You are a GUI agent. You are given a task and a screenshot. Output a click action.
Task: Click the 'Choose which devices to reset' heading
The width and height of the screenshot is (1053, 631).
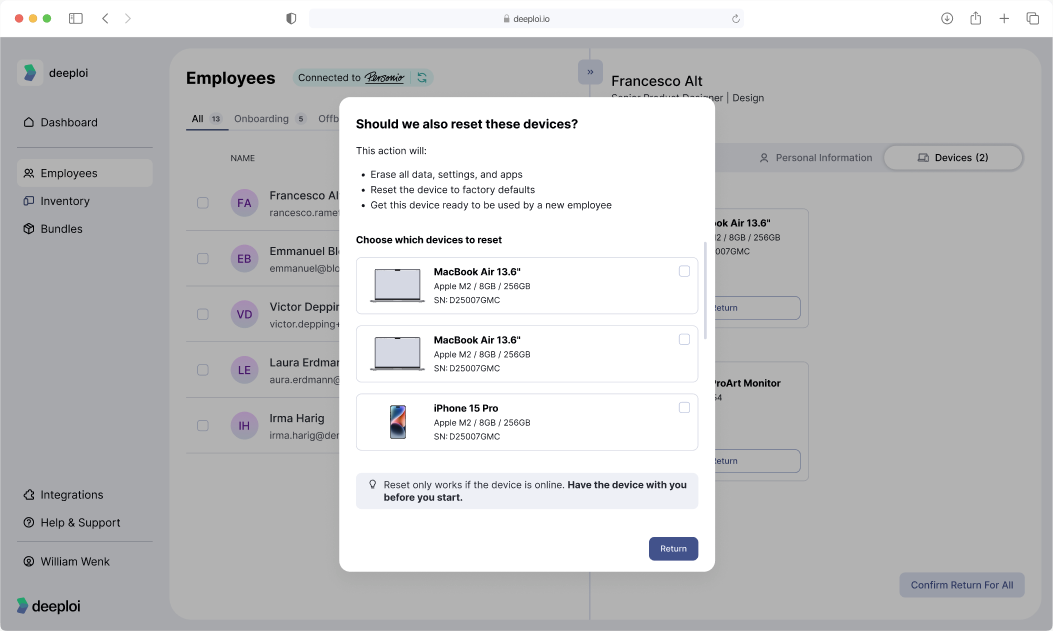428,240
